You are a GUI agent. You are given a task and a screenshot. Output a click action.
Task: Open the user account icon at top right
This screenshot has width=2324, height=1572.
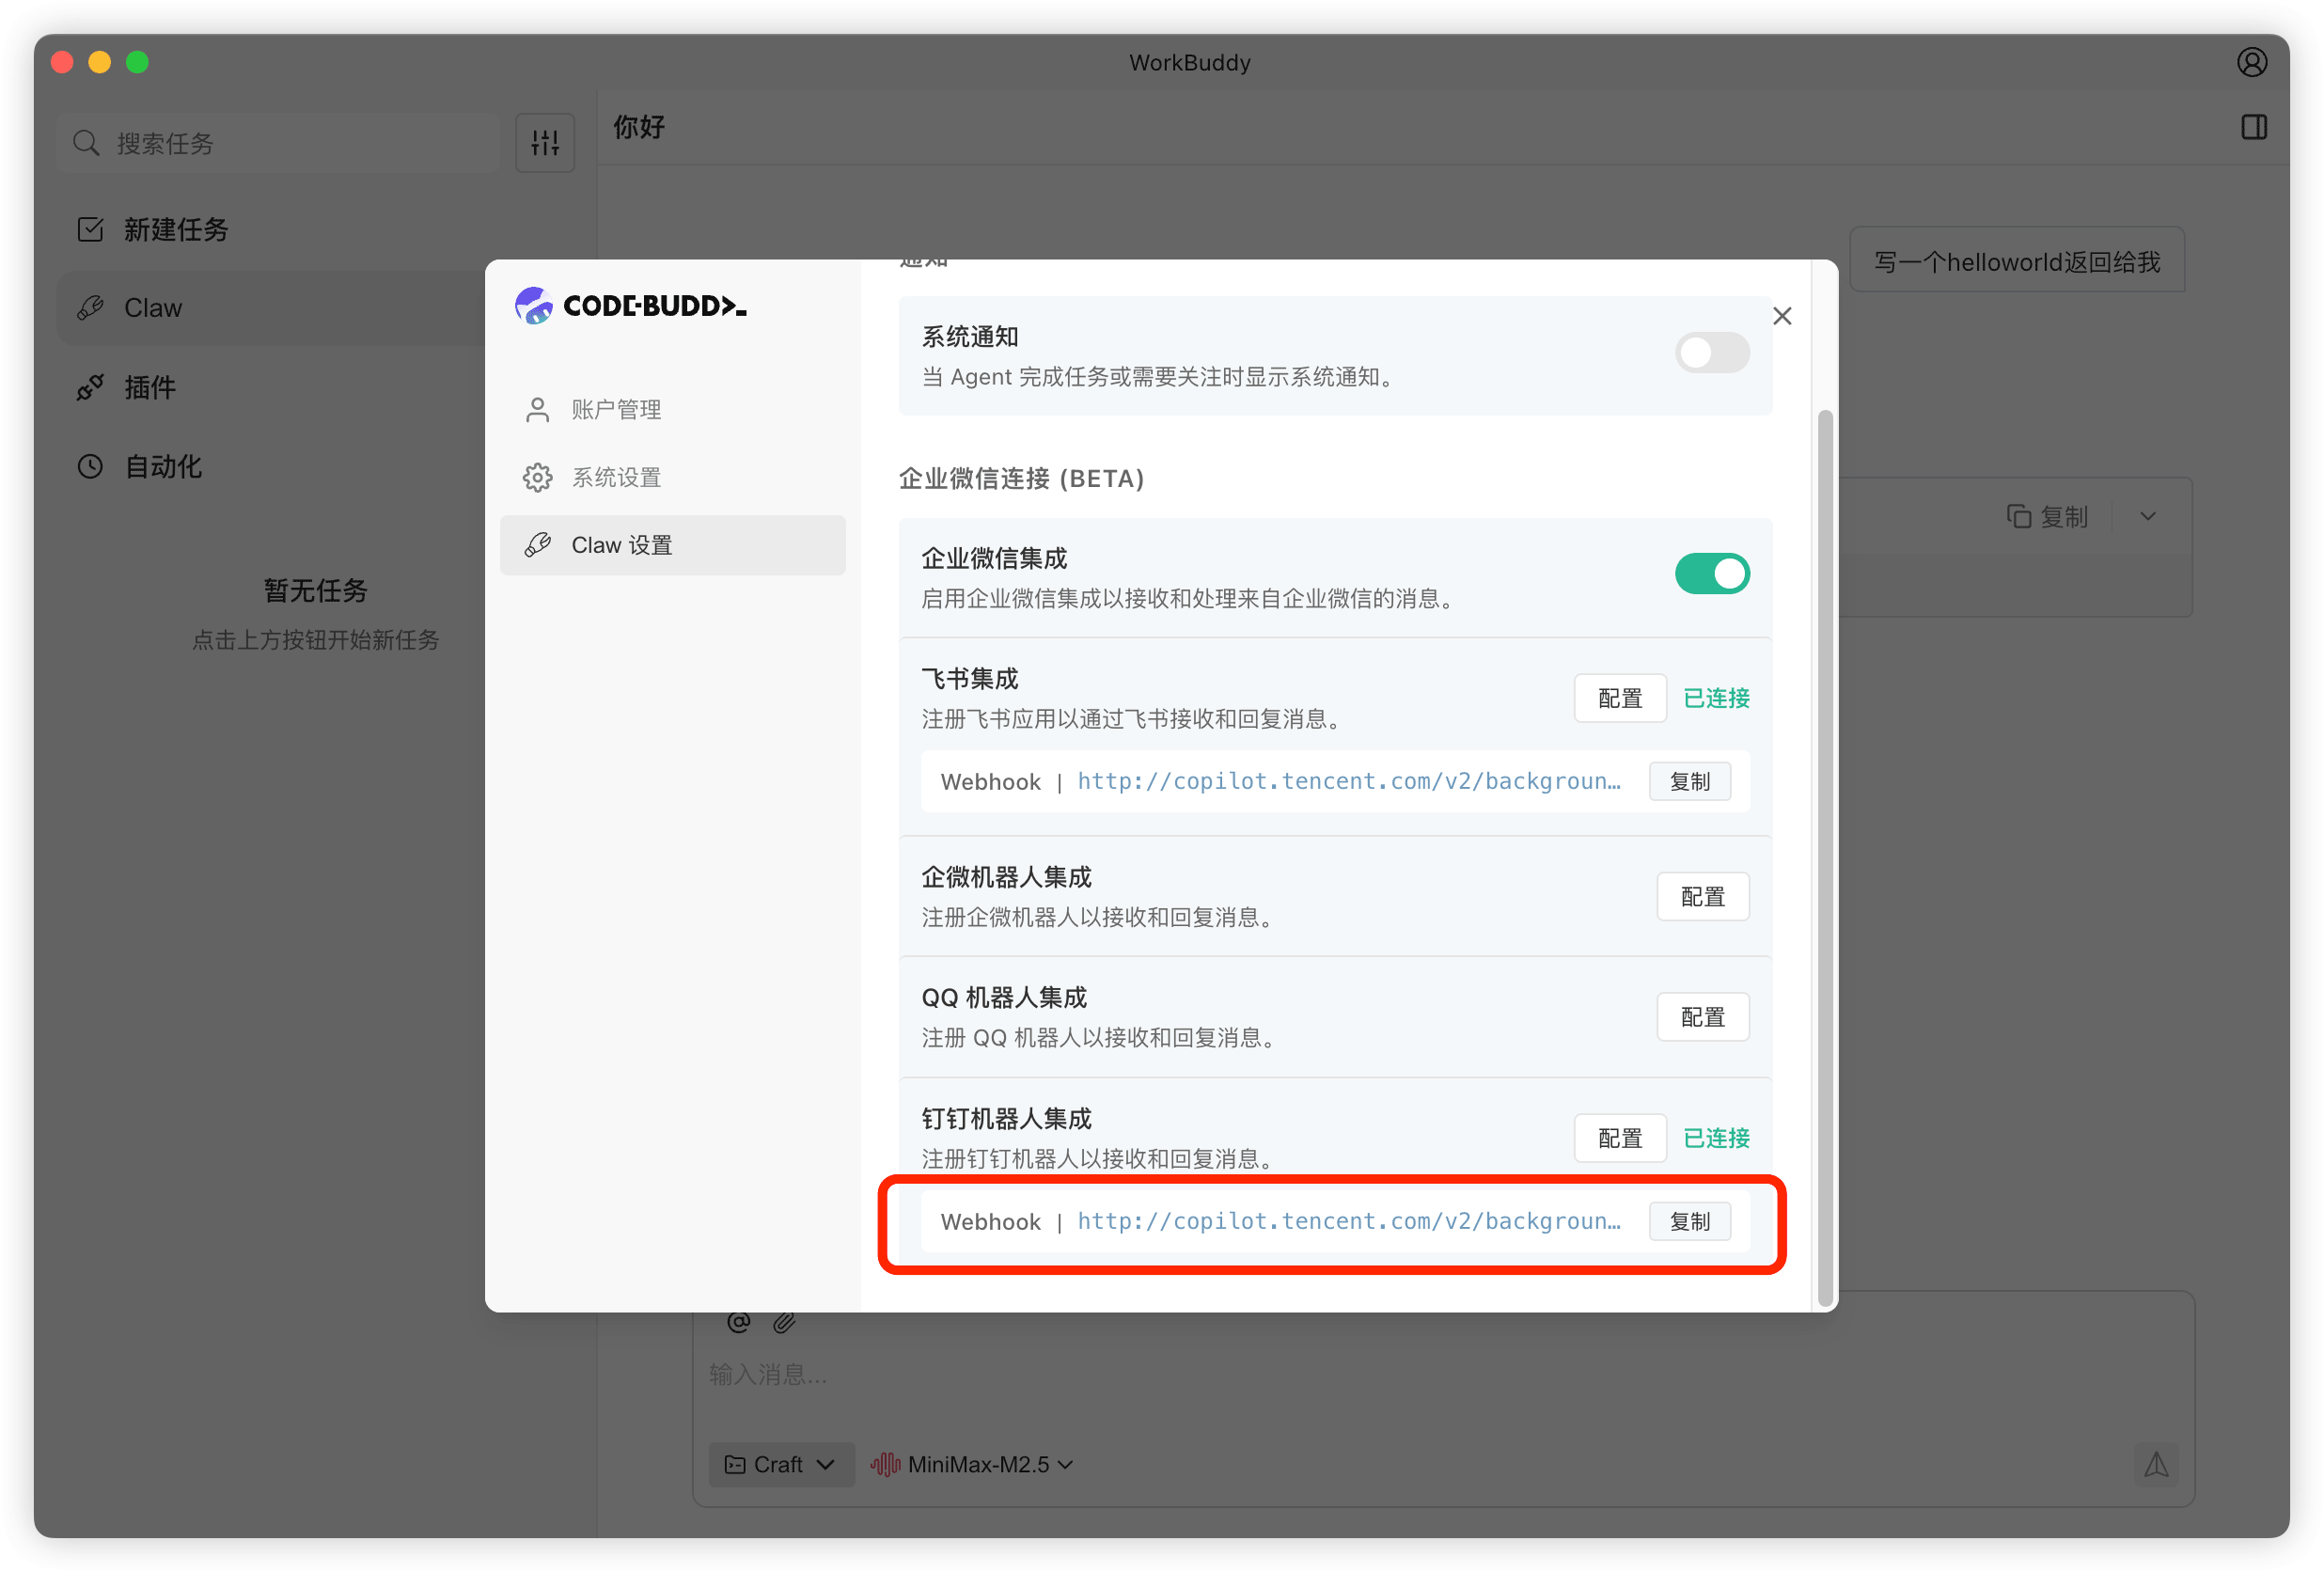[x=2252, y=62]
